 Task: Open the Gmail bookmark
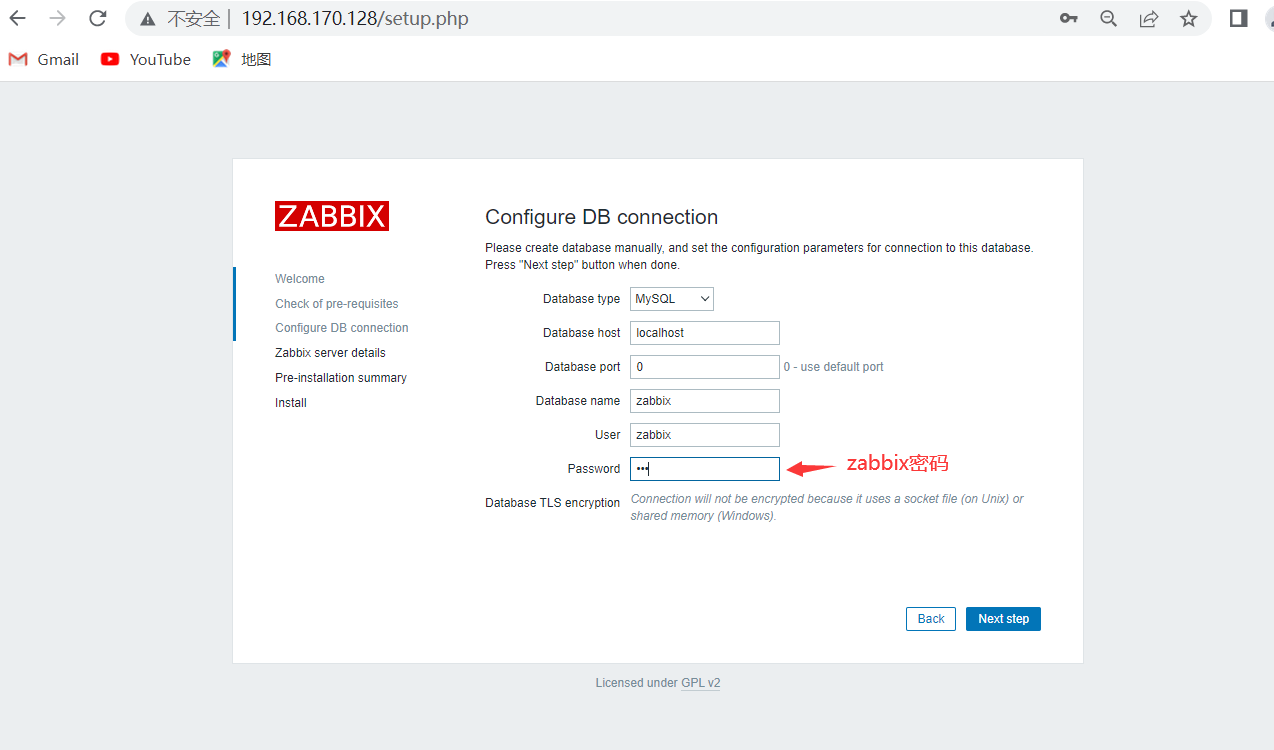click(44, 59)
